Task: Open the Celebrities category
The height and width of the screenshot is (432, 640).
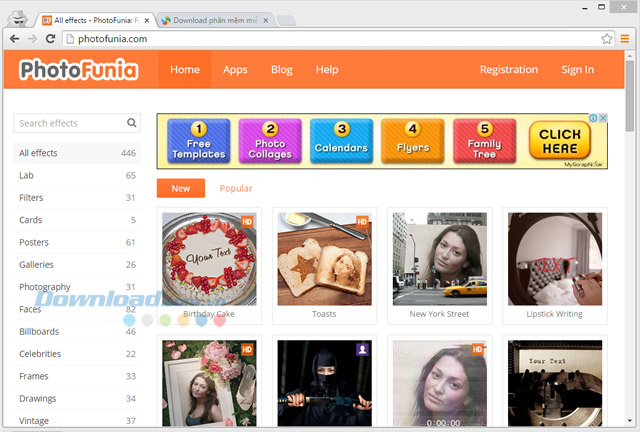Action: pyautogui.click(x=77, y=354)
